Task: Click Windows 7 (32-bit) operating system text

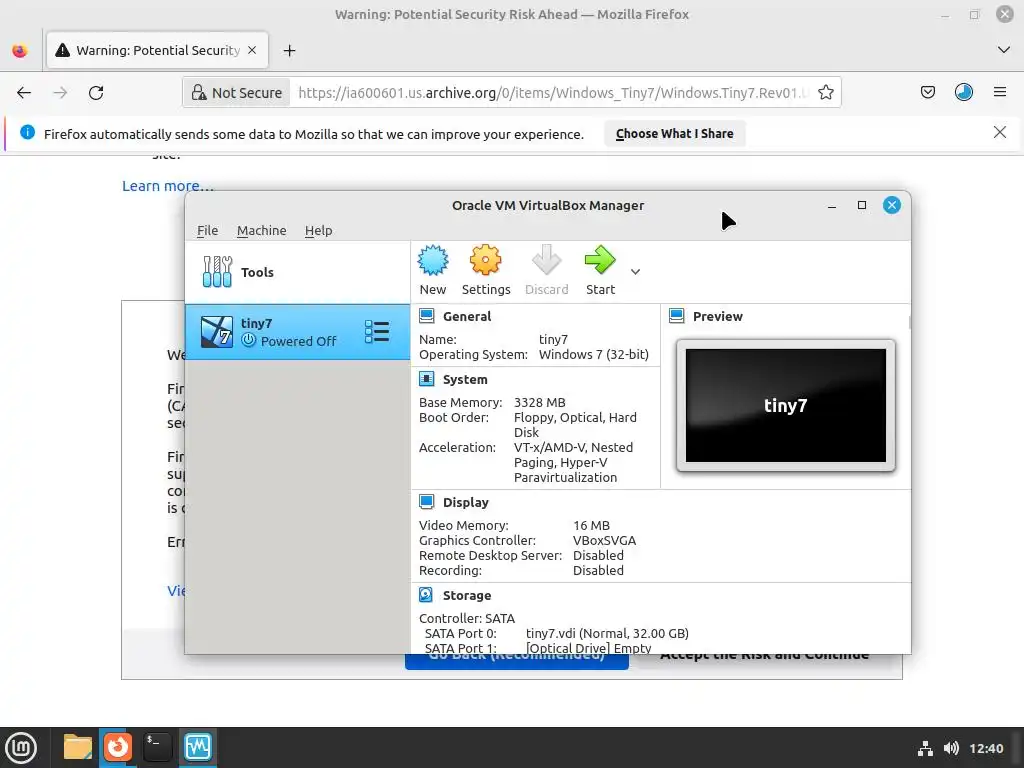Action: click(594, 355)
